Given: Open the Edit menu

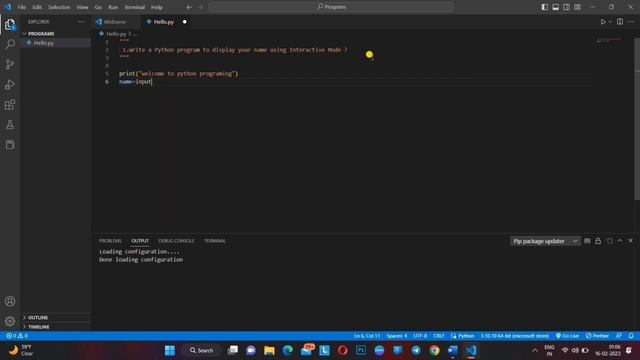Looking at the screenshot, I should pyautogui.click(x=37, y=7).
